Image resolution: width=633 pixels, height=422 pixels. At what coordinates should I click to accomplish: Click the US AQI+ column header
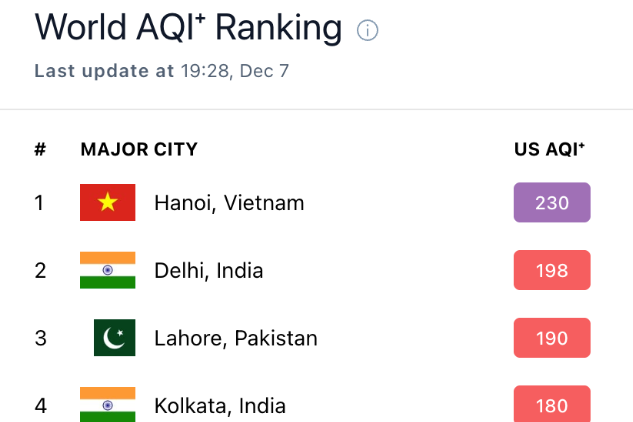pyautogui.click(x=549, y=150)
